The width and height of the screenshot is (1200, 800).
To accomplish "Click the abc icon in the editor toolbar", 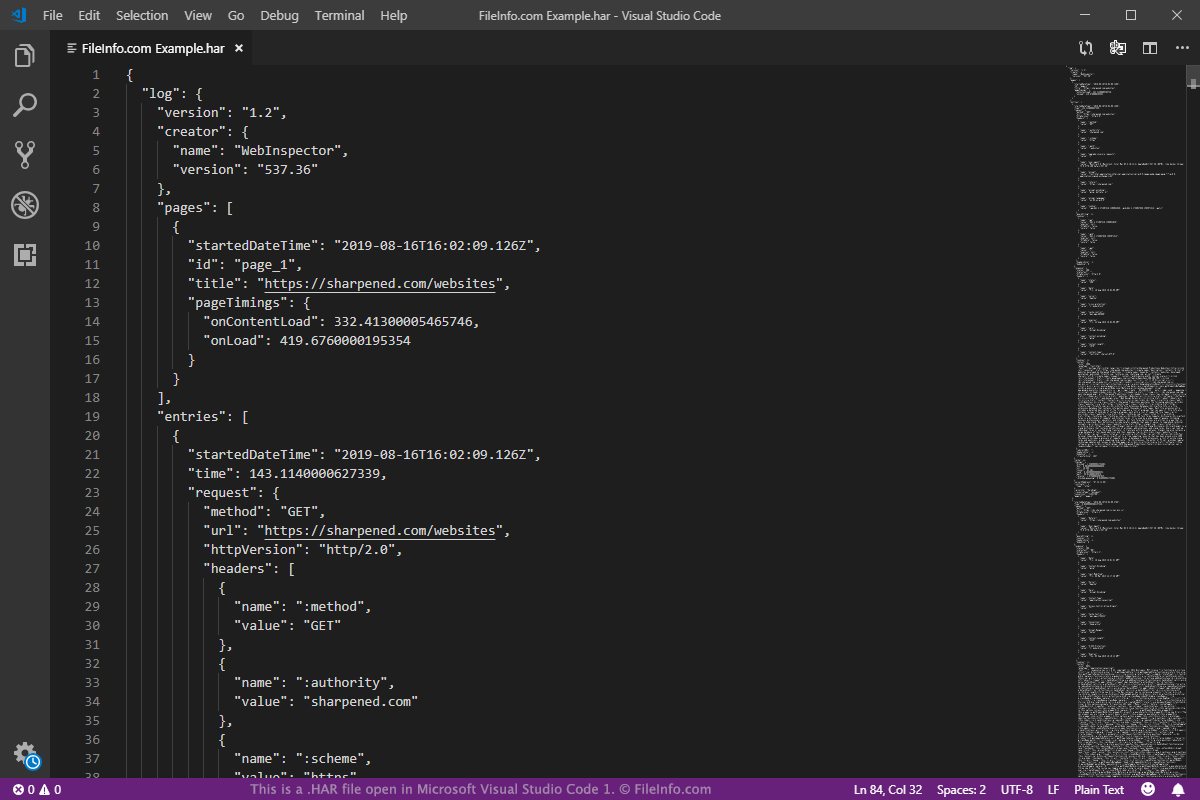I will [1118, 48].
